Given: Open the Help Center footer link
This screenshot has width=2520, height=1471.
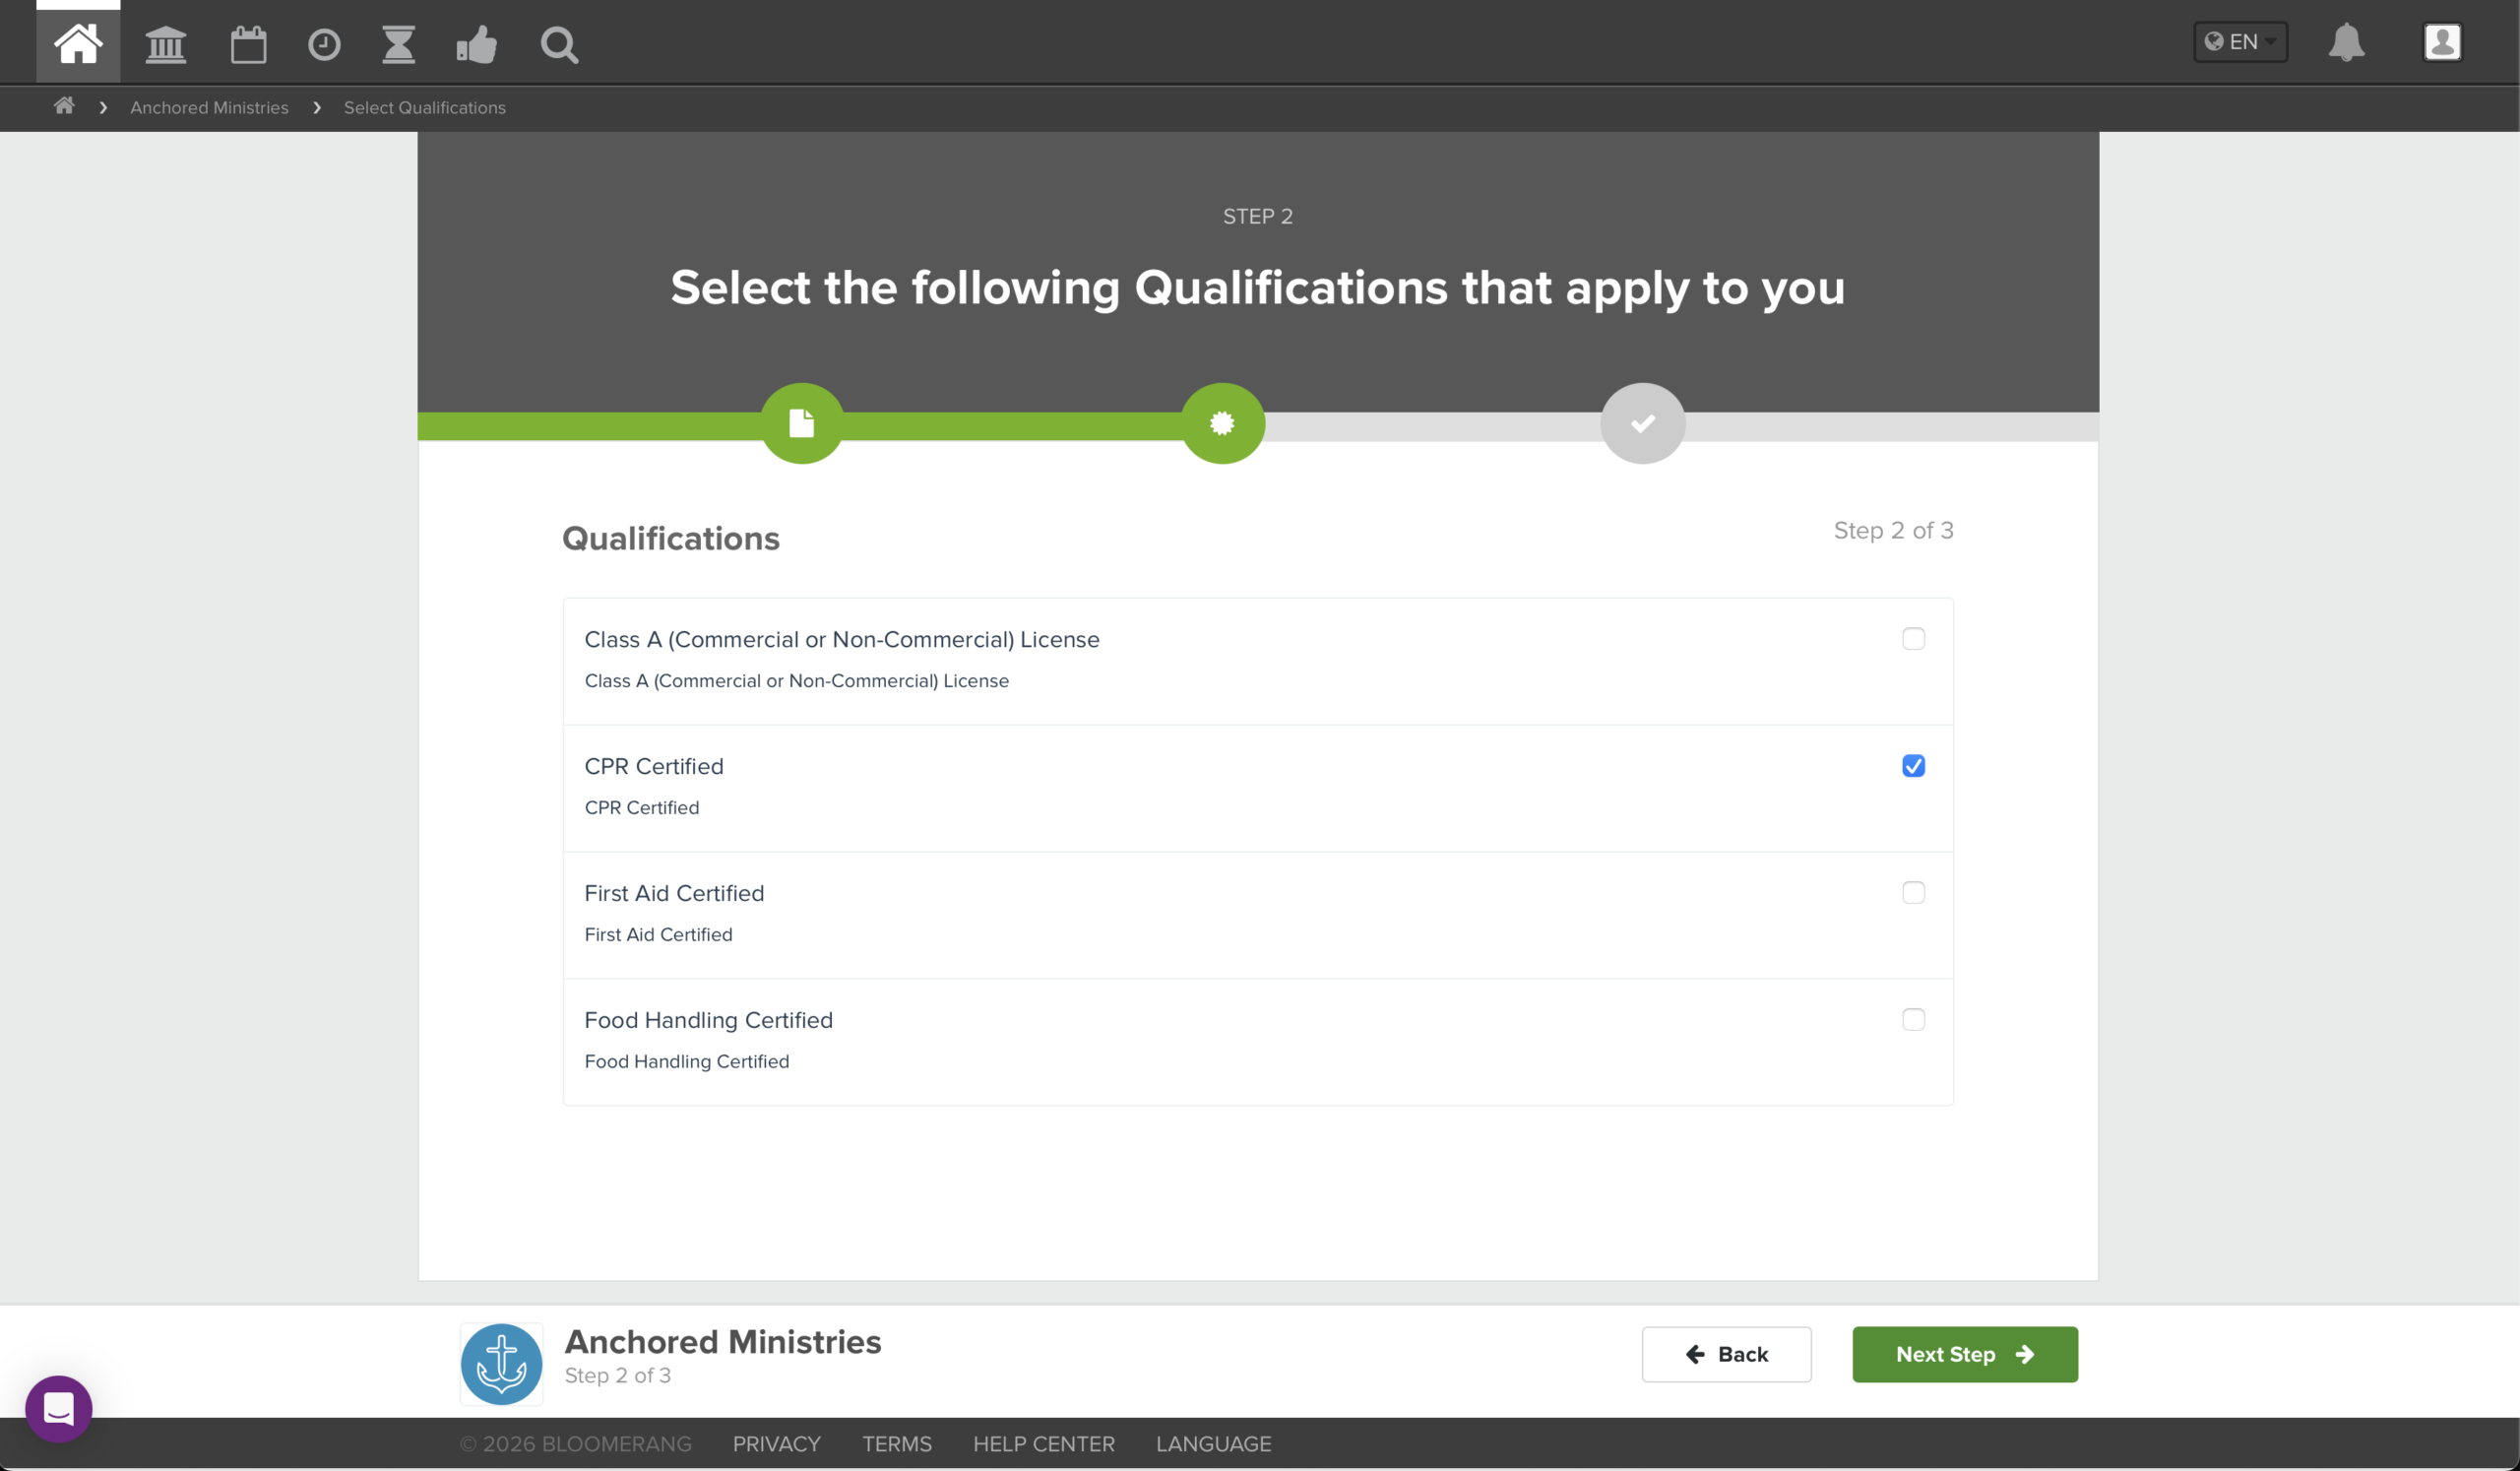Looking at the screenshot, I should [1043, 1443].
